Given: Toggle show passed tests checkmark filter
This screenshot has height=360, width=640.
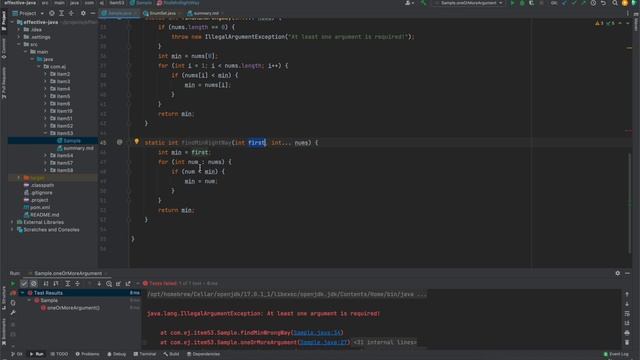Looking at the screenshot, I should pos(24,283).
